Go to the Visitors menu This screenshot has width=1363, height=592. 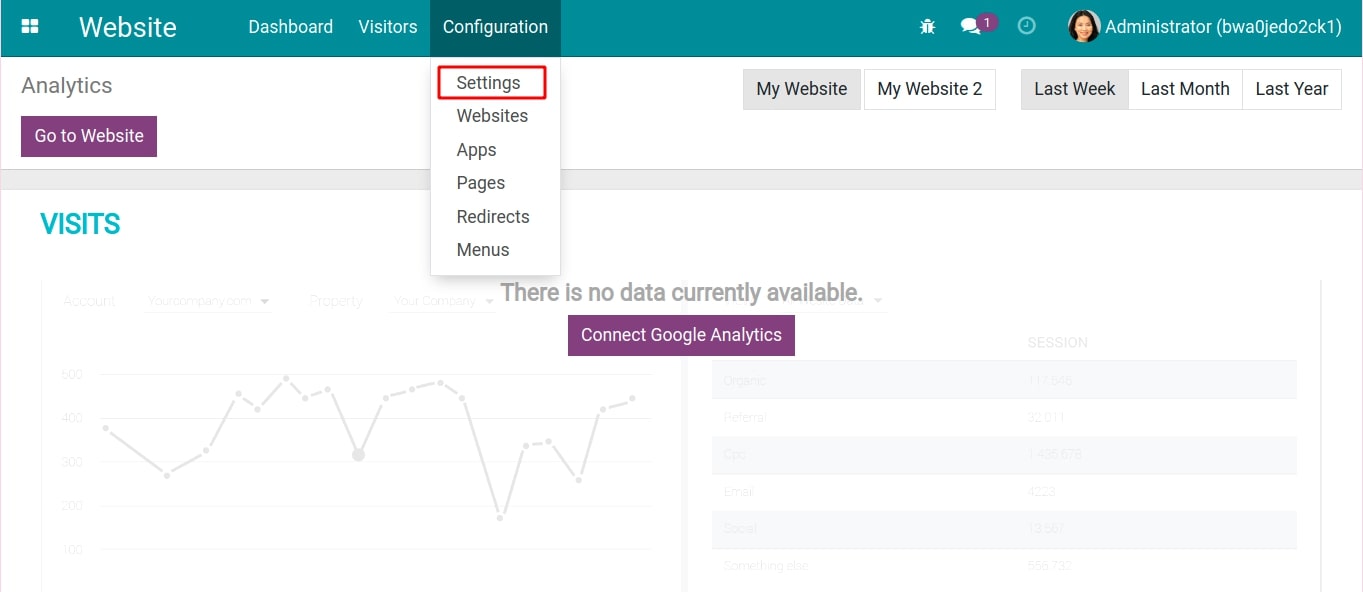pyautogui.click(x=388, y=27)
